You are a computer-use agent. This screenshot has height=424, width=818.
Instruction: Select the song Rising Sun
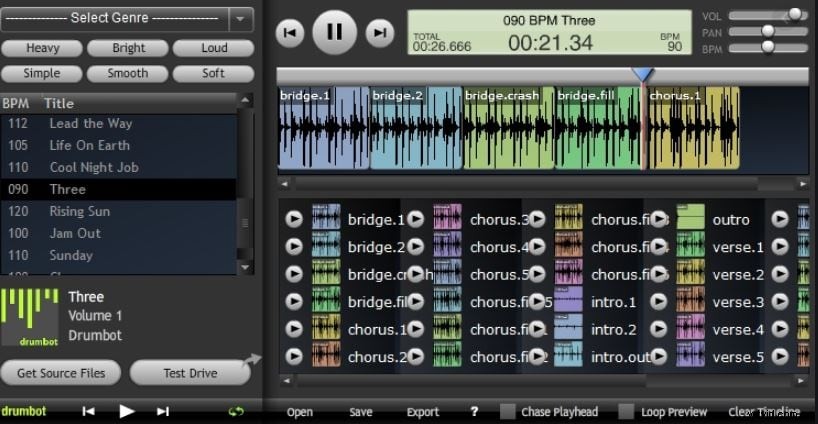pyautogui.click(x=118, y=211)
